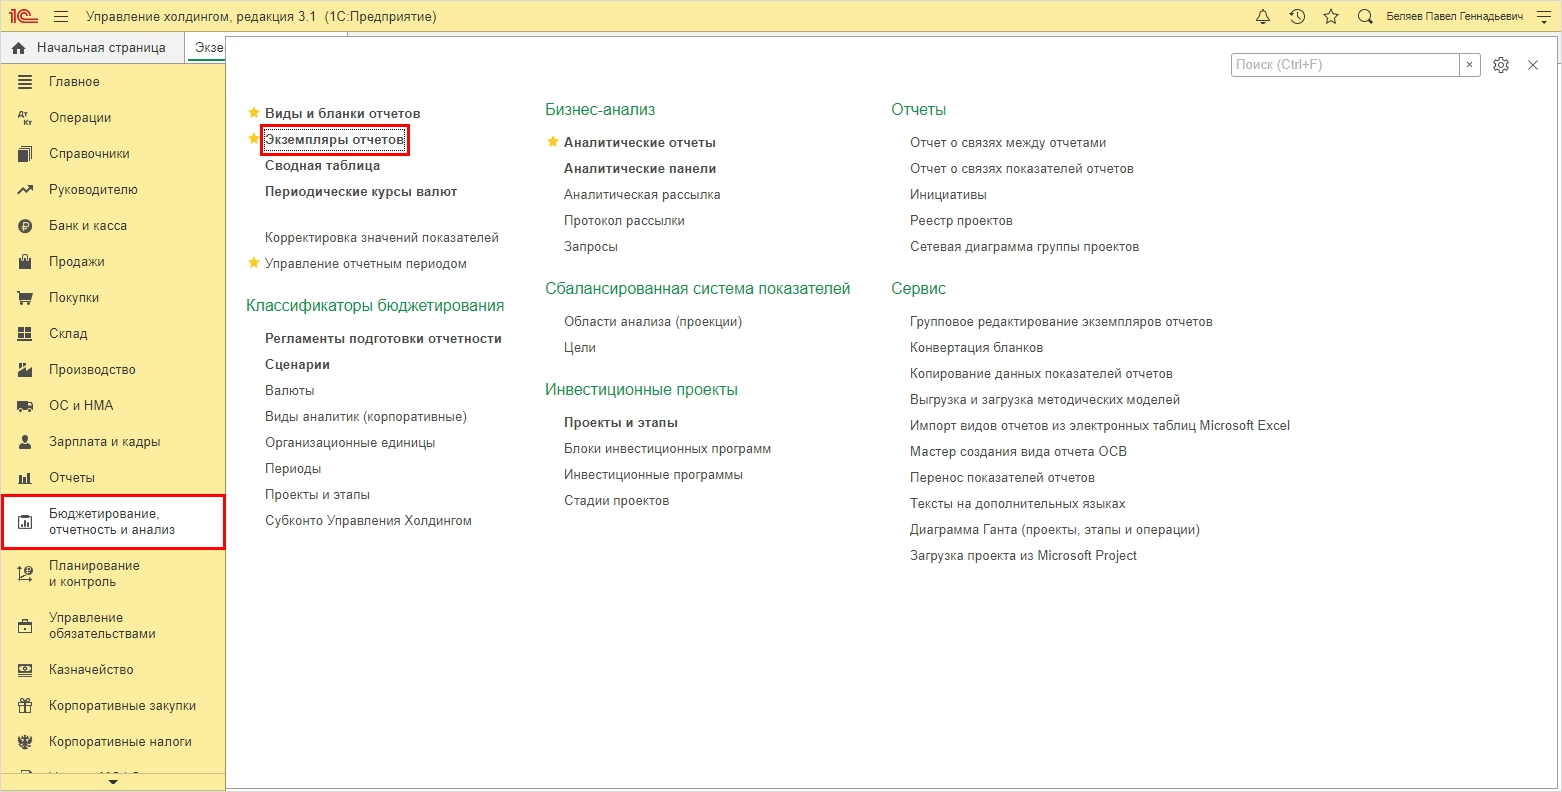Viewport: 1562px width, 792px height.
Task: Open Сводная таблица
Action: tap(322, 166)
